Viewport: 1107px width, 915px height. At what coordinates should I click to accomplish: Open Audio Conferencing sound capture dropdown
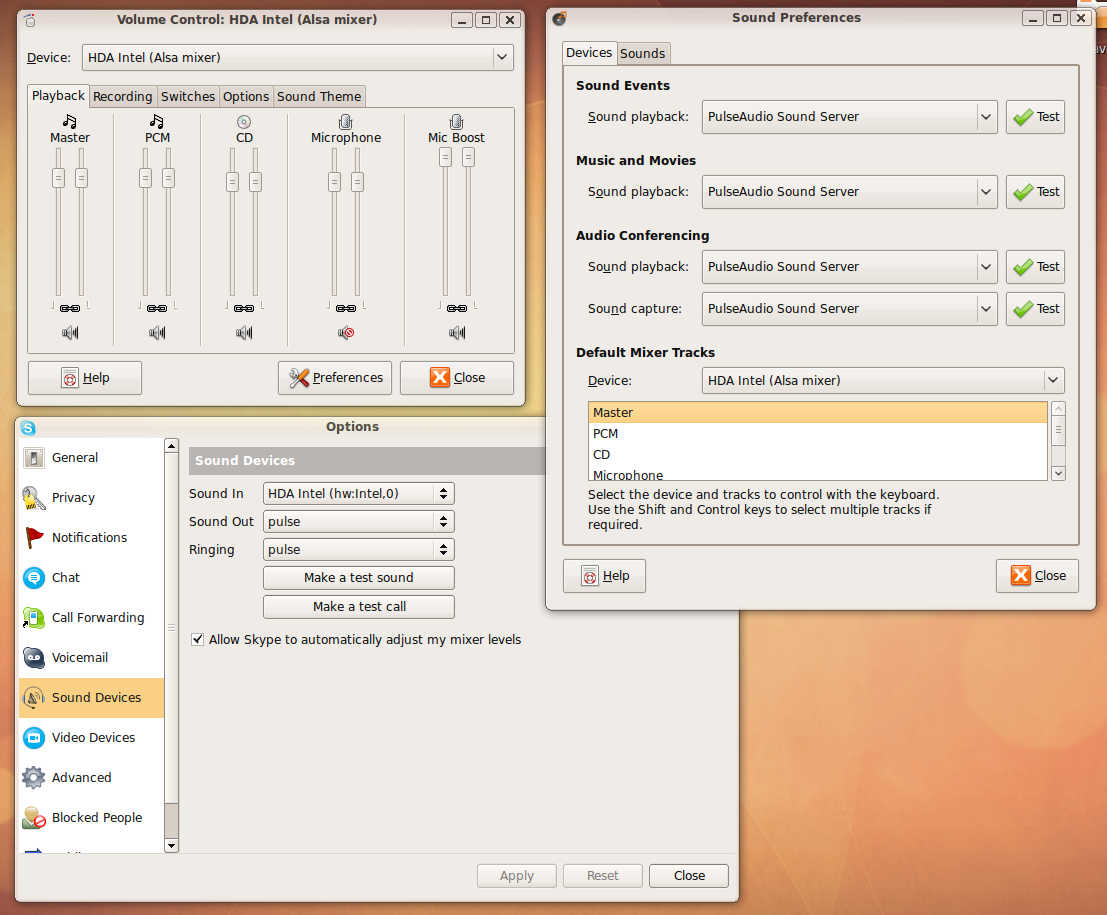point(849,309)
